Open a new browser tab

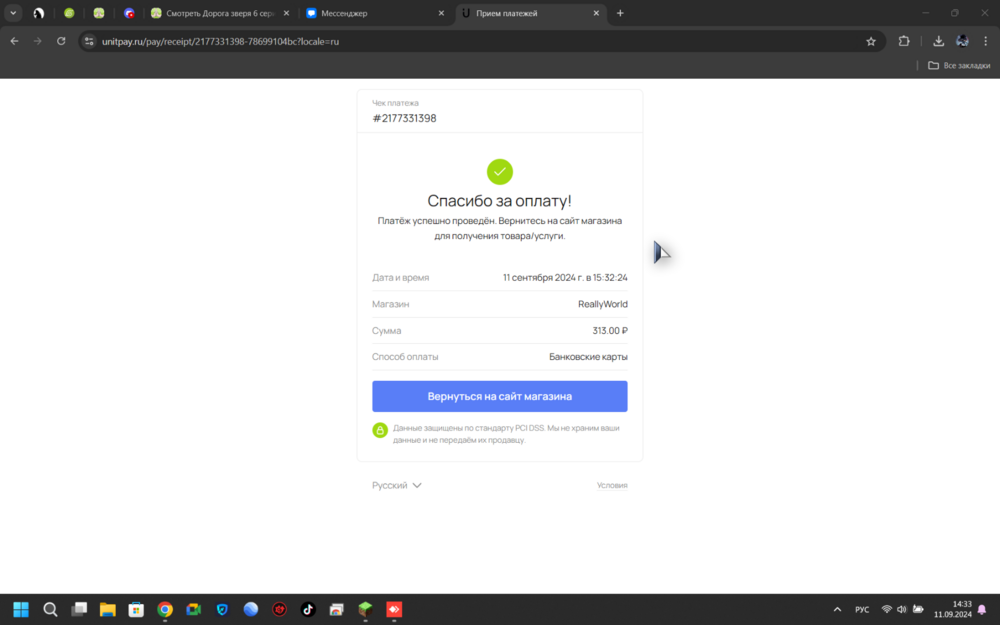pos(620,13)
